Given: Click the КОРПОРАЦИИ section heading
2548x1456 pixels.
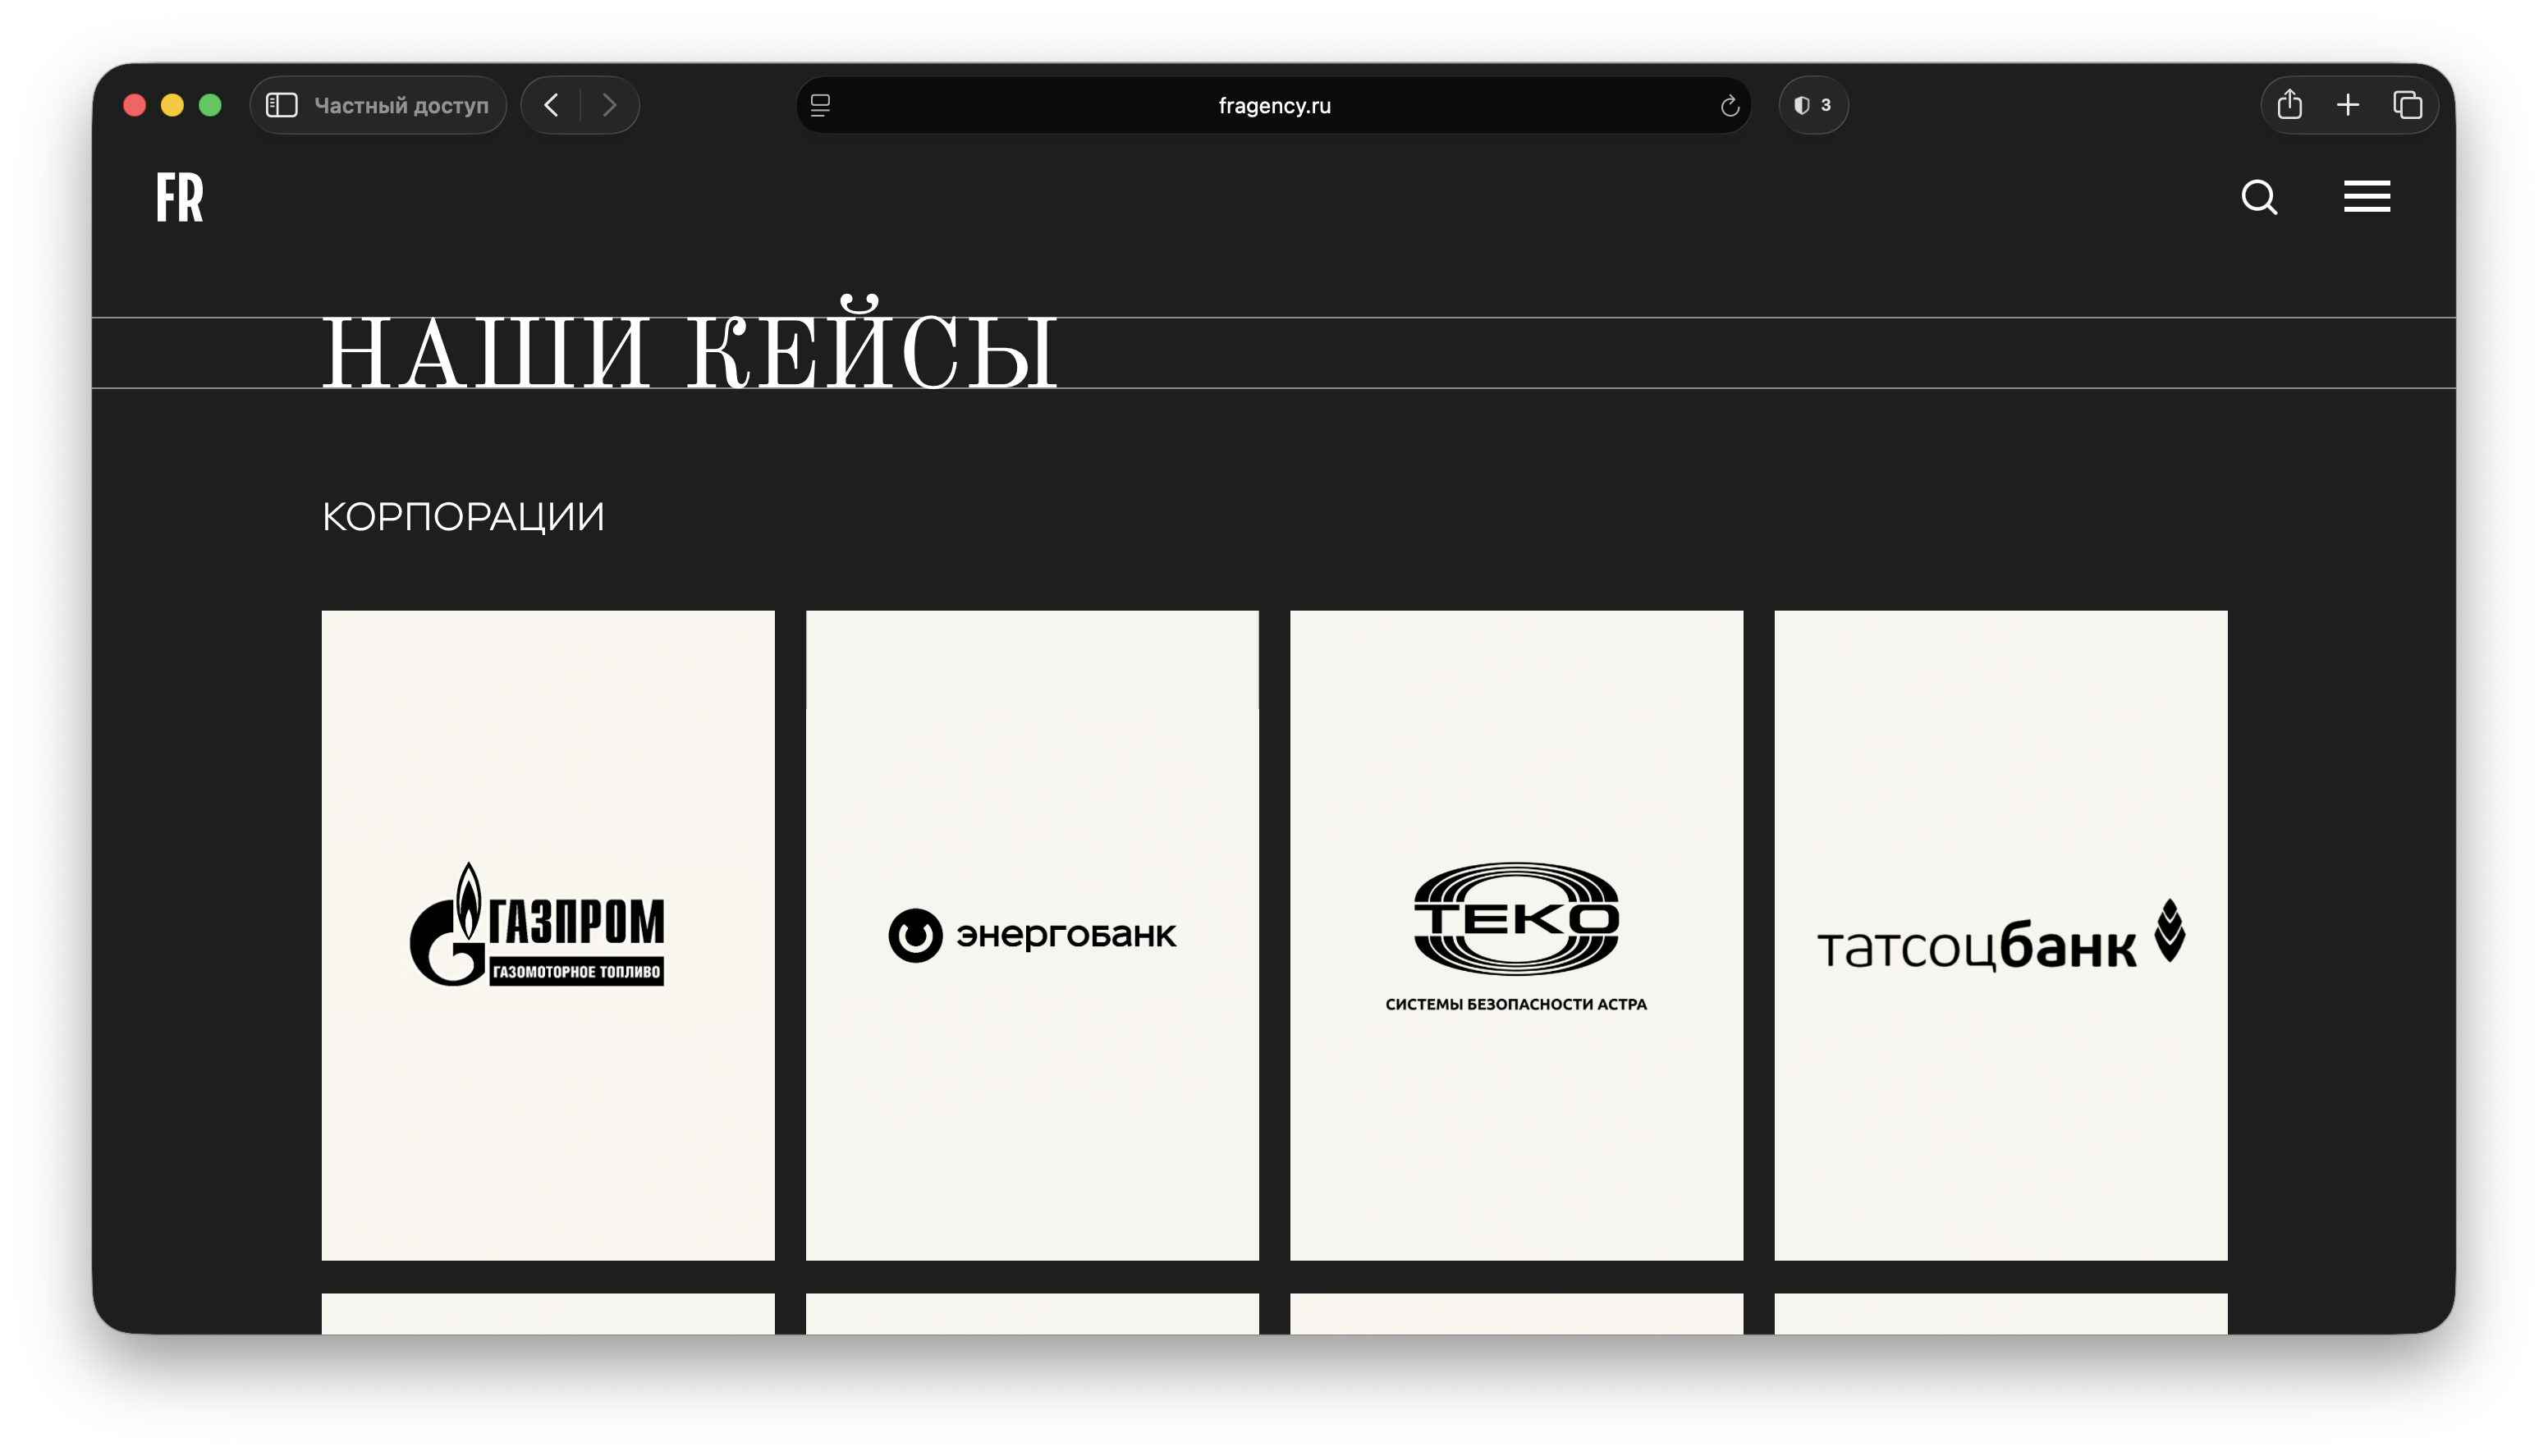Looking at the screenshot, I should [x=463, y=516].
